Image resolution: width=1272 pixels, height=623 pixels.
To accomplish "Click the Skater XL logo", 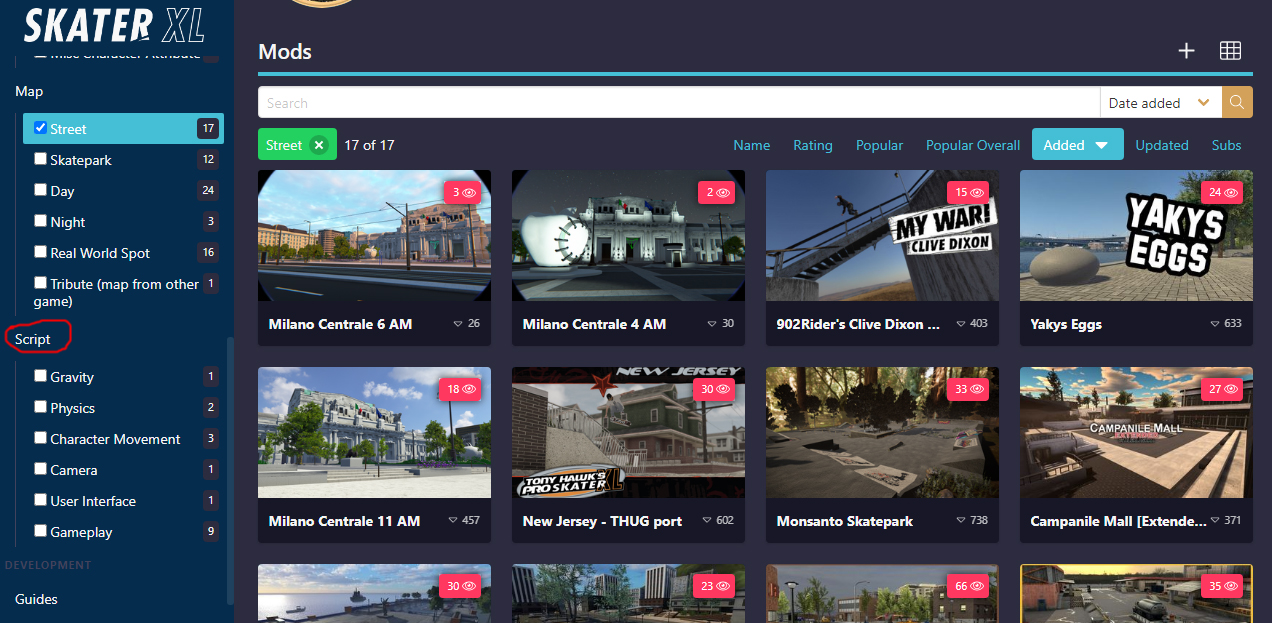I will click(114, 24).
